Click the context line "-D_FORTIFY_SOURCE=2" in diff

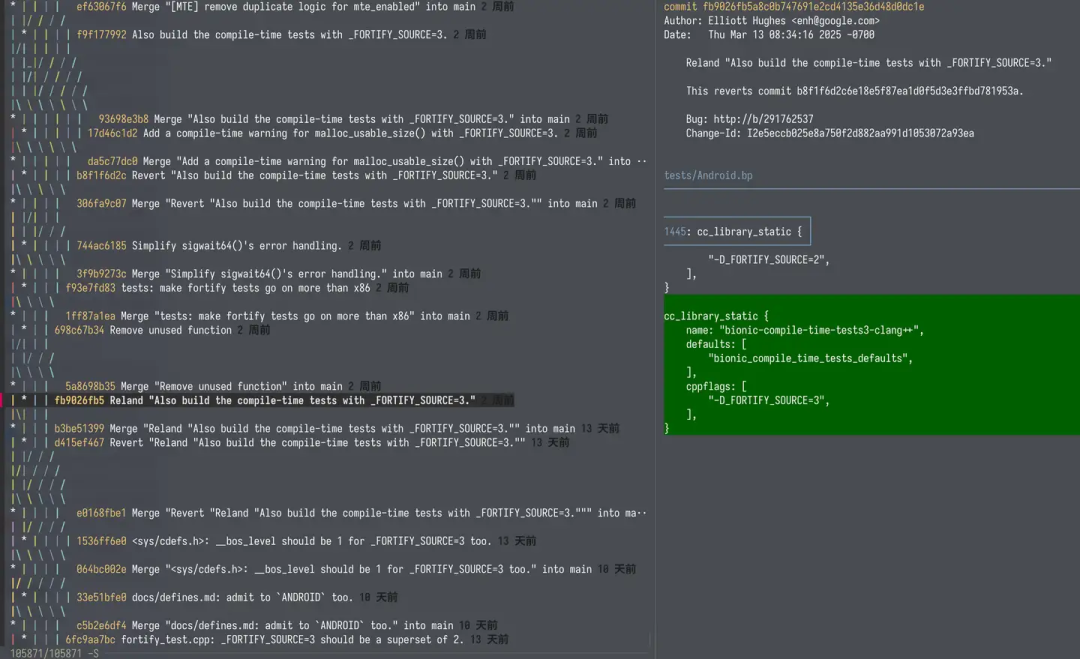pos(769,260)
